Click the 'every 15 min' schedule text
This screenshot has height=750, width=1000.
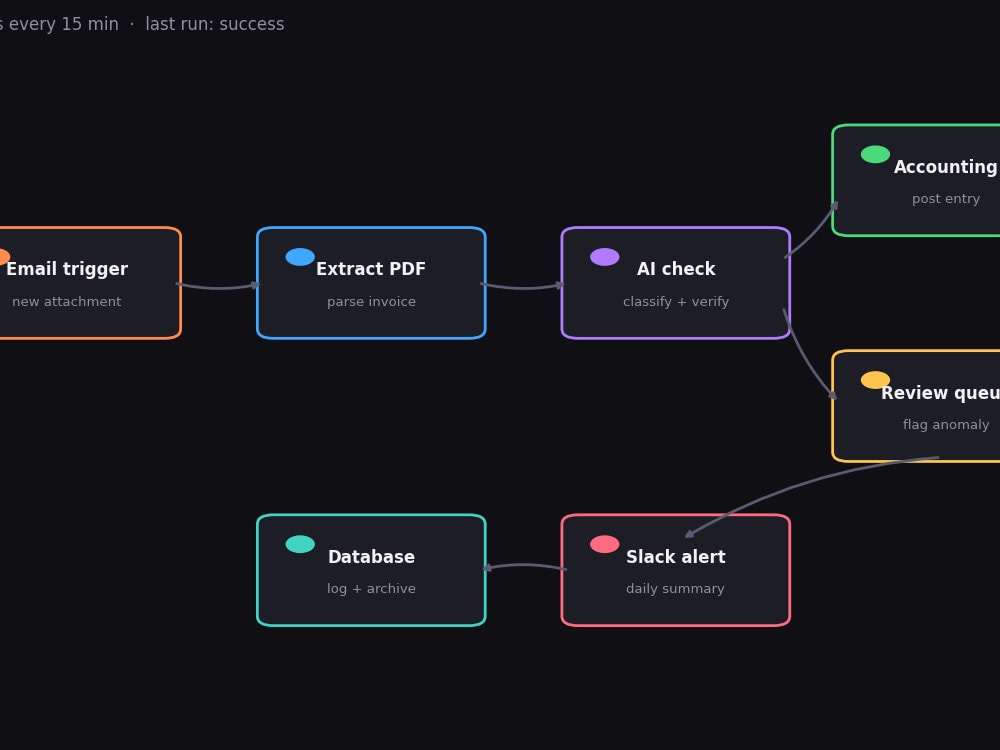64,24
